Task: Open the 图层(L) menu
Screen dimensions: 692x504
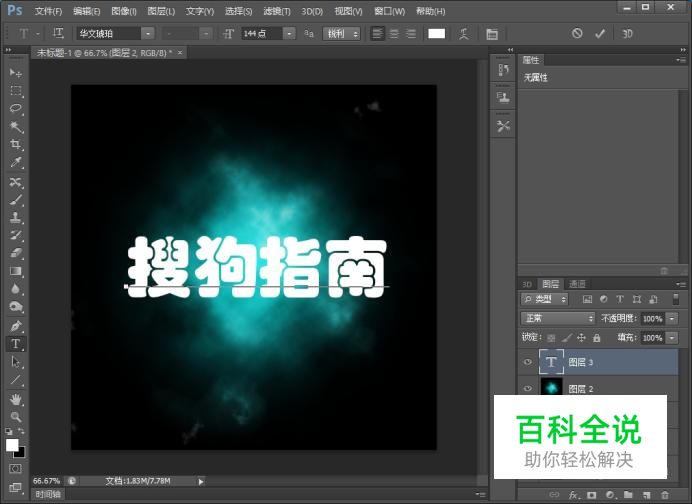Action: pyautogui.click(x=161, y=11)
